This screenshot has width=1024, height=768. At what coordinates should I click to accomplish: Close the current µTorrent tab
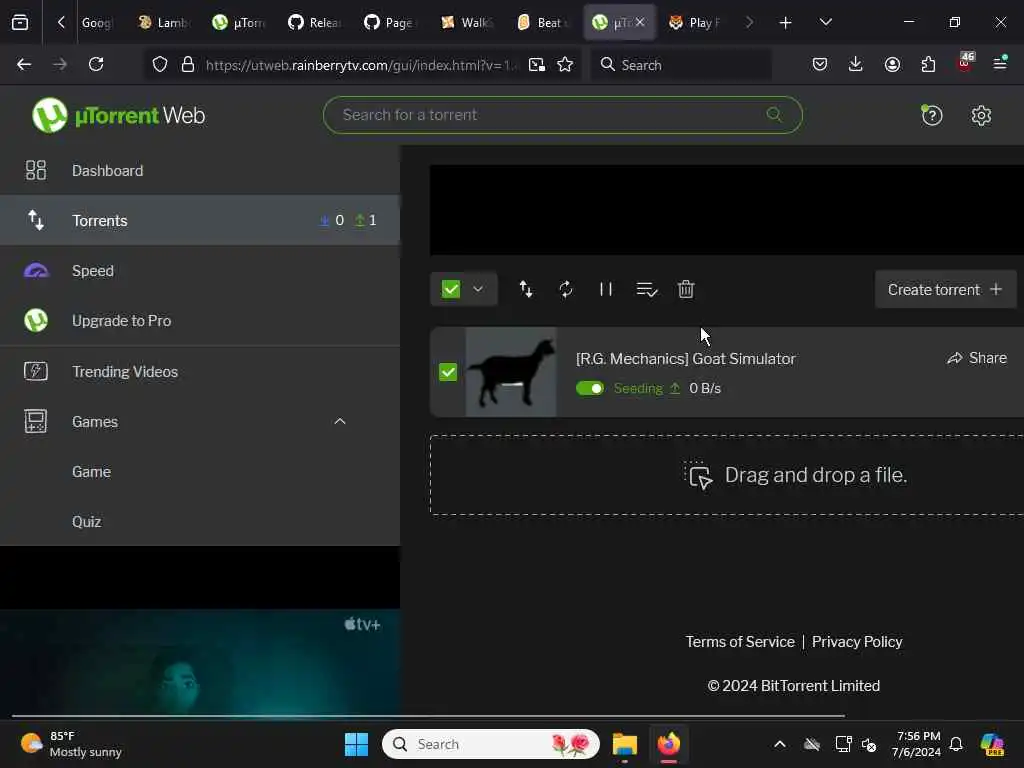point(640,23)
